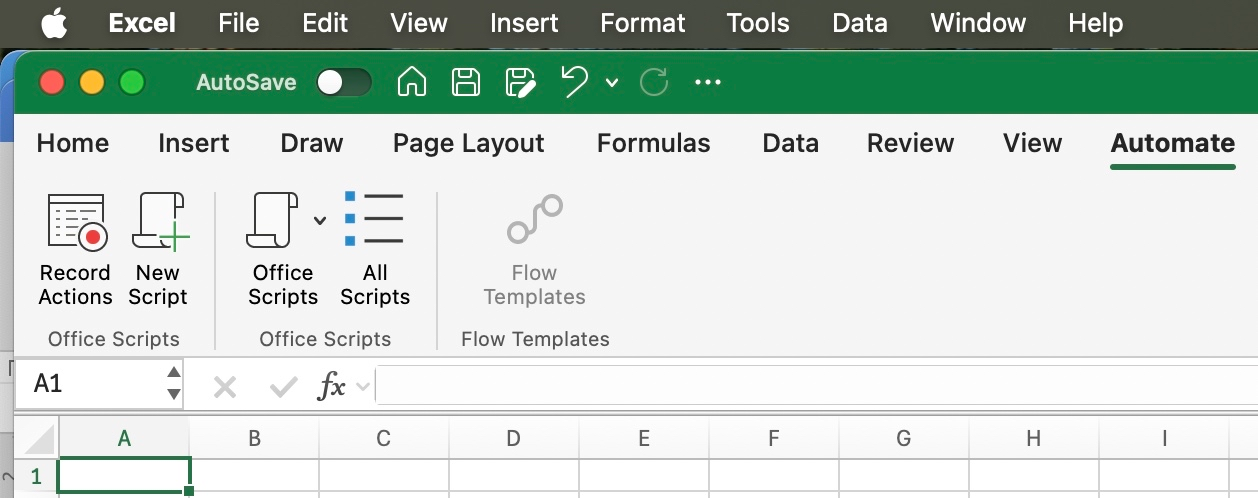1258x498 pixels.
Task: Open the Draw ribbon tab
Action: pos(312,143)
